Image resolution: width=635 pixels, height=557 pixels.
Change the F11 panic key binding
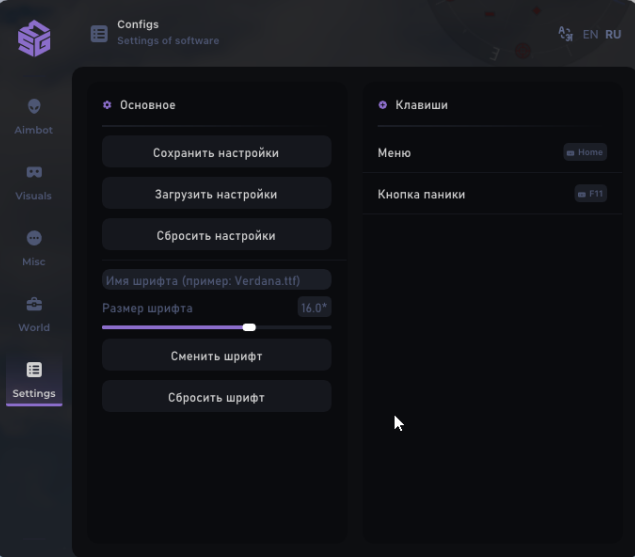(x=590, y=194)
